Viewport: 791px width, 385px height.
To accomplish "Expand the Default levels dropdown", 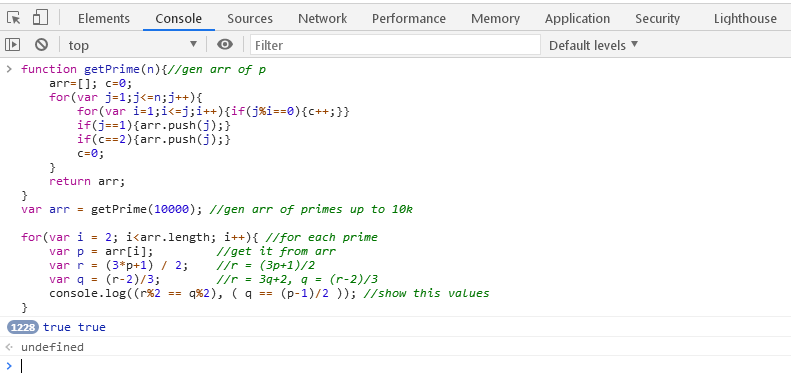I will click(594, 45).
